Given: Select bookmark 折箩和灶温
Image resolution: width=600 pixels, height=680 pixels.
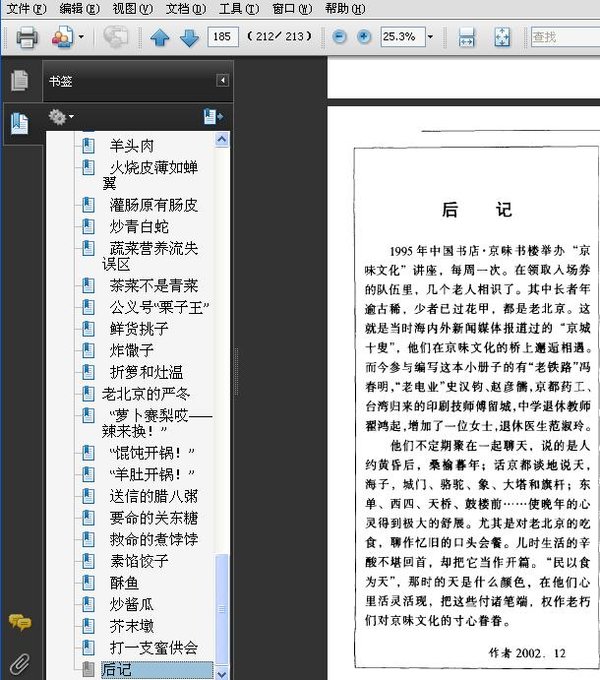Looking at the screenshot, I should coord(147,372).
